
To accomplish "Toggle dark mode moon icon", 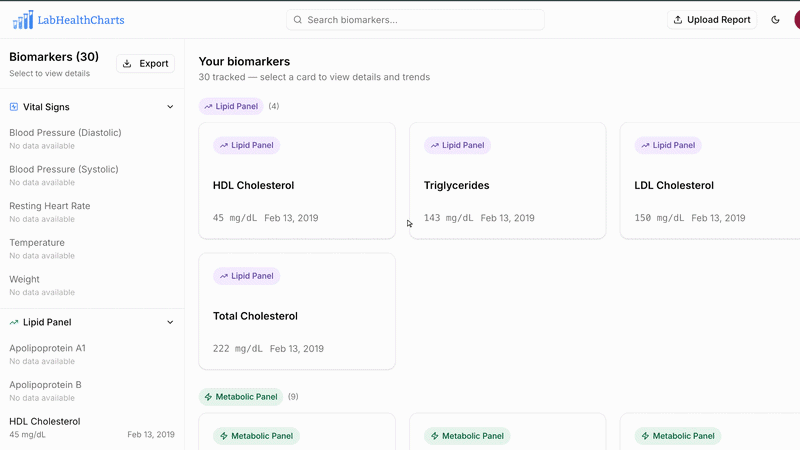I will coord(775,20).
